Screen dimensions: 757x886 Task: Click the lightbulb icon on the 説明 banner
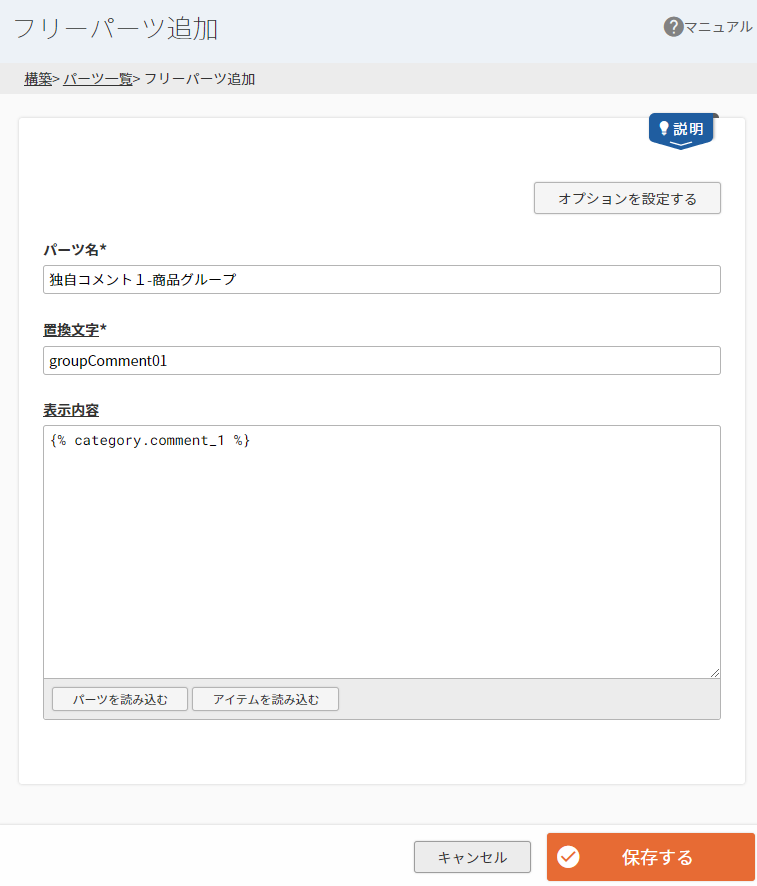coord(663,128)
